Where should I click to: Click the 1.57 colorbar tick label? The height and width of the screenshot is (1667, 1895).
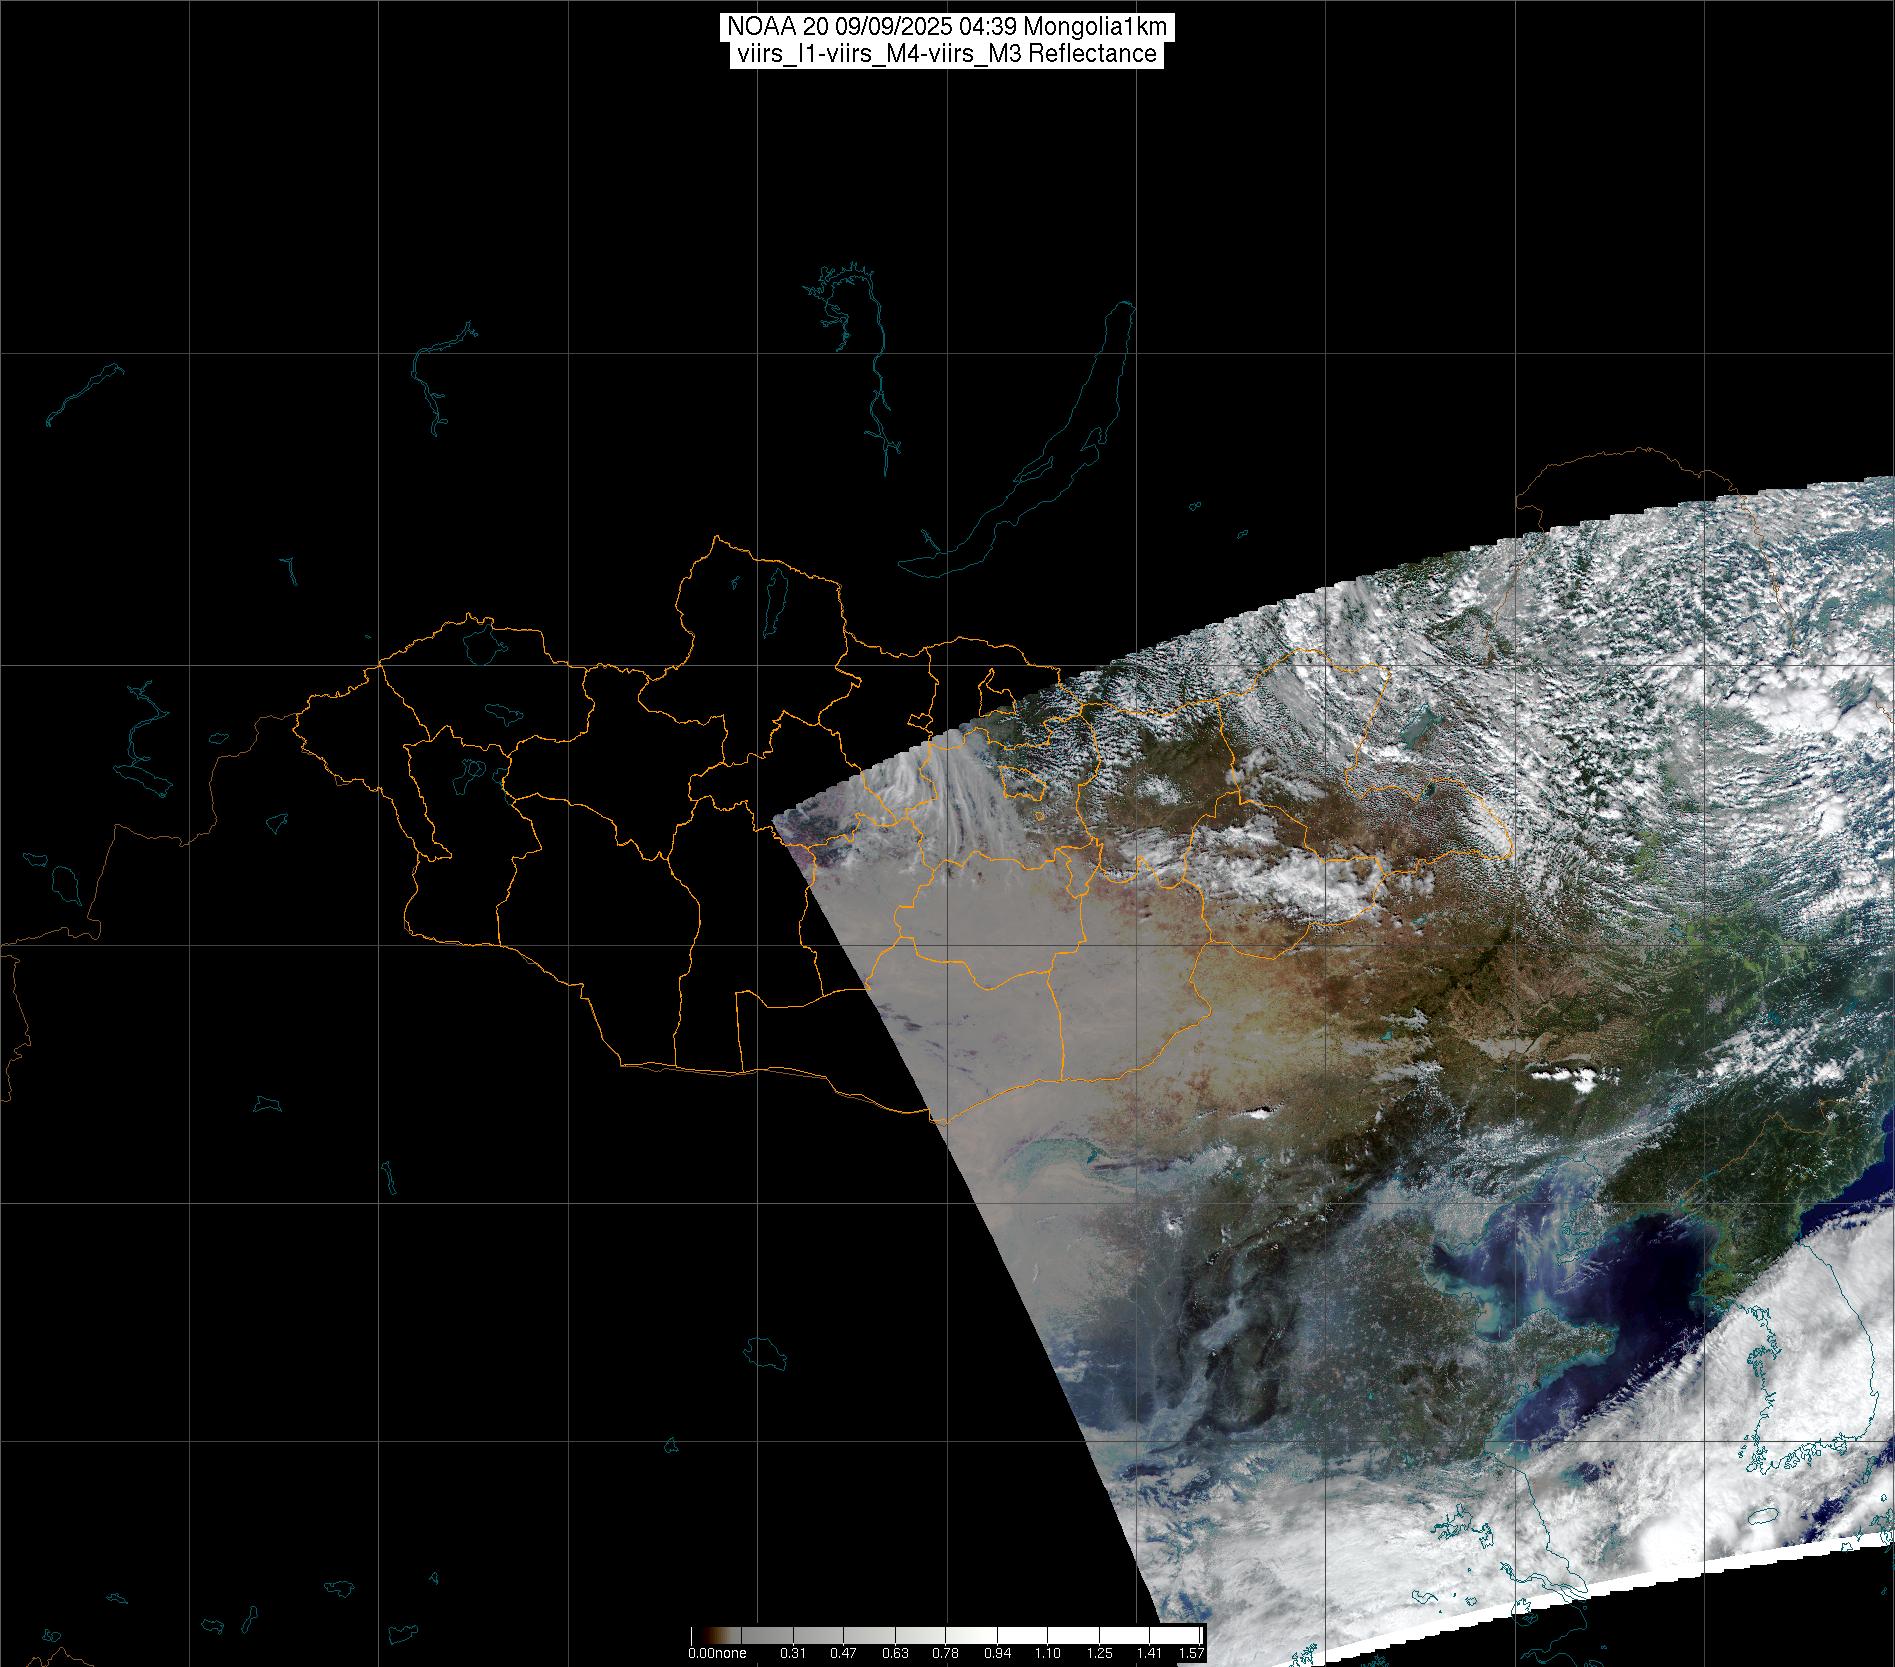pyautogui.click(x=1190, y=1653)
